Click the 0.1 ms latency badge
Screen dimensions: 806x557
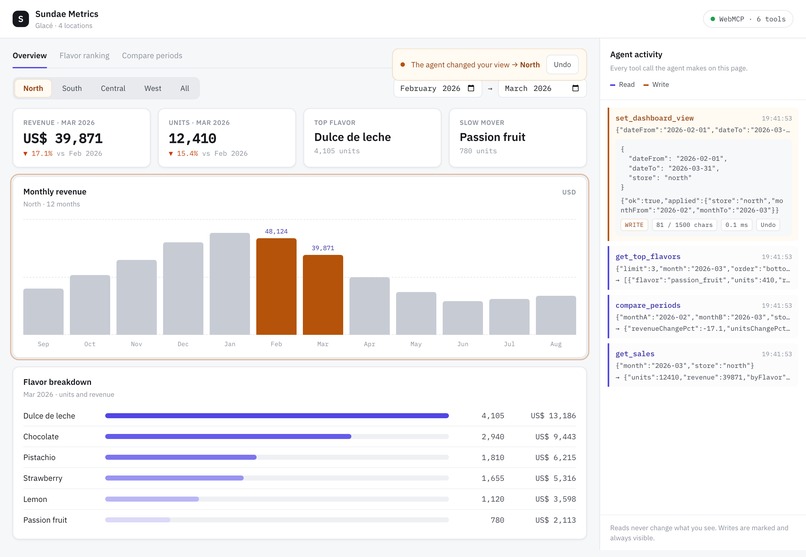pyautogui.click(x=737, y=225)
